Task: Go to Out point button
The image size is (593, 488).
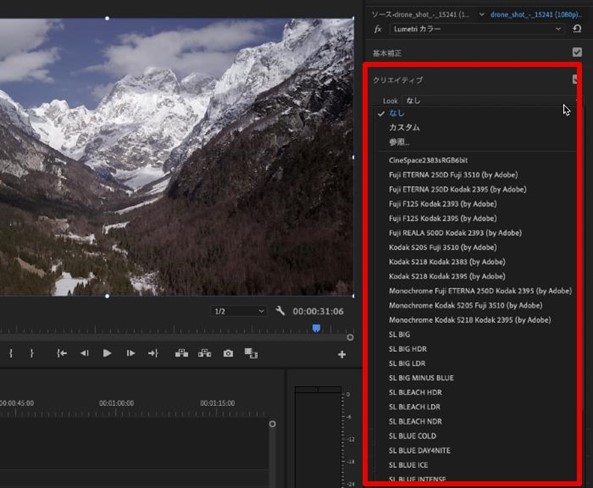Action: tap(153, 353)
